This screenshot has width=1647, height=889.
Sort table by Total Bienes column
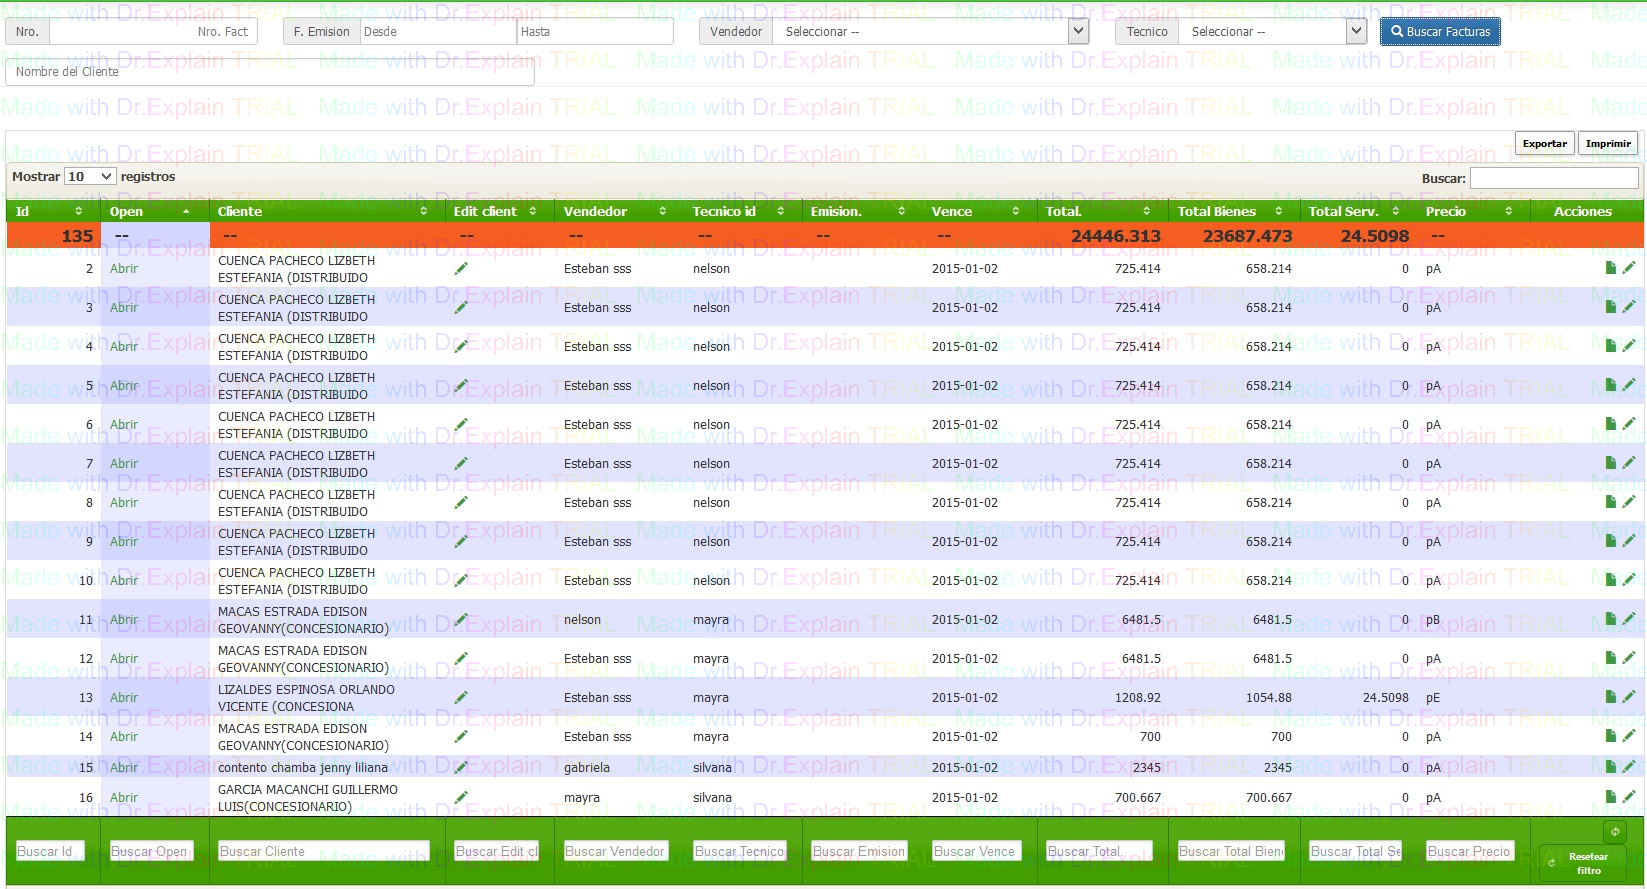click(x=1229, y=211)
